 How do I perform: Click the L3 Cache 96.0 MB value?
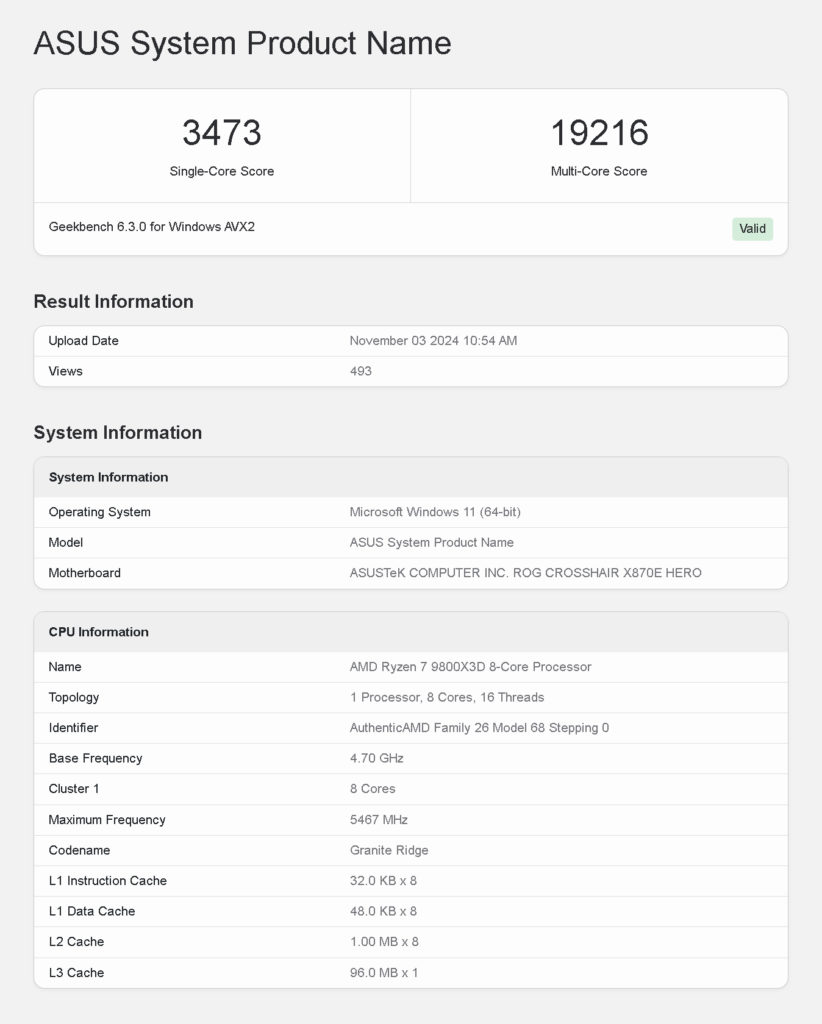pos(383,972)
